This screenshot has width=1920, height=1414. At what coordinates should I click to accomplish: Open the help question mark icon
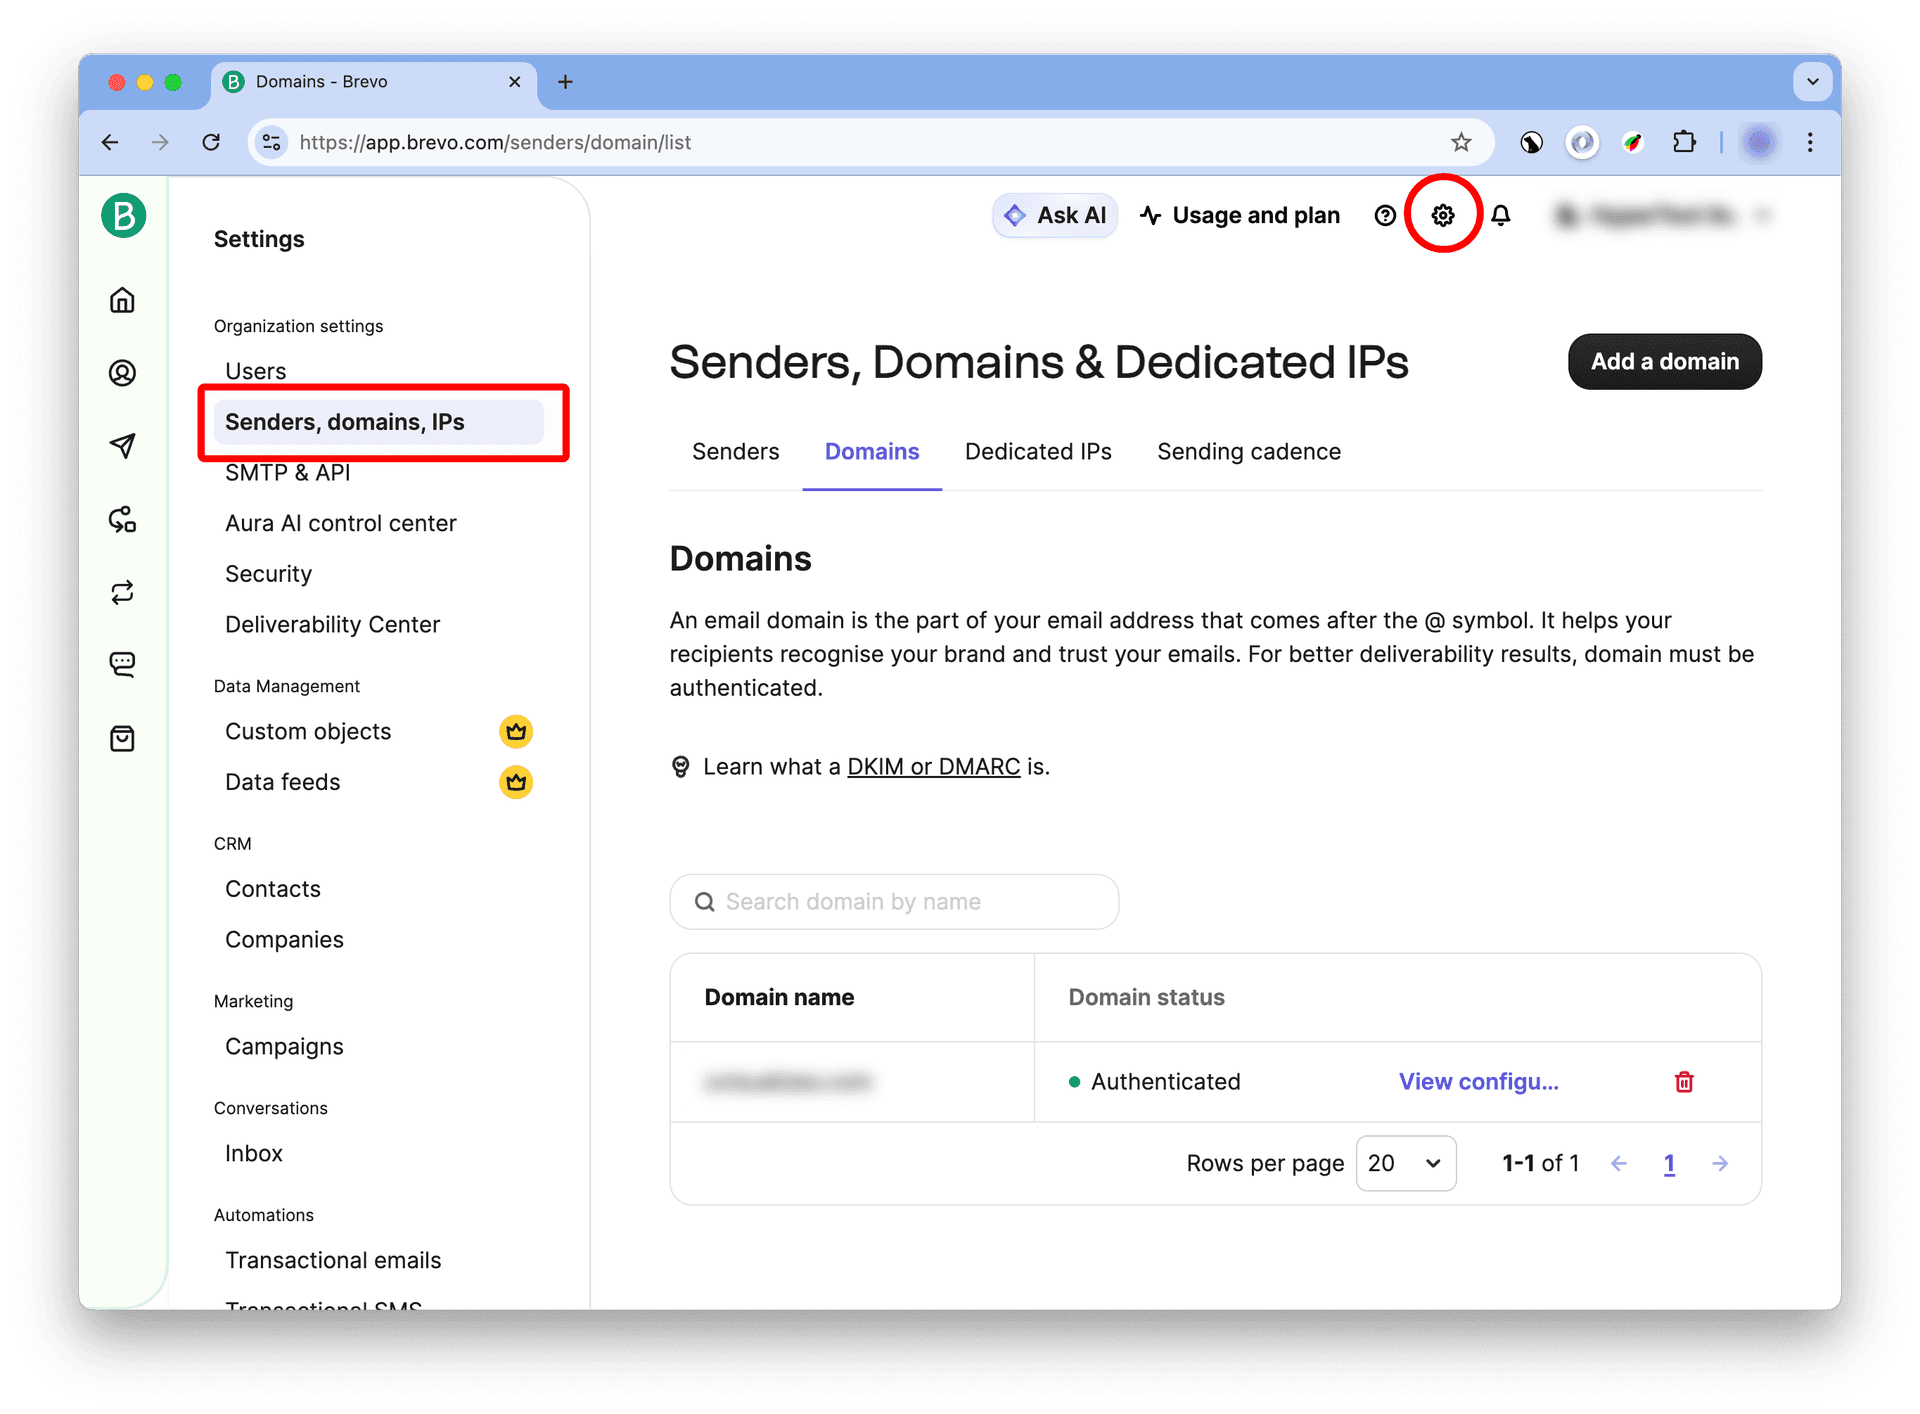point(1384,215)
